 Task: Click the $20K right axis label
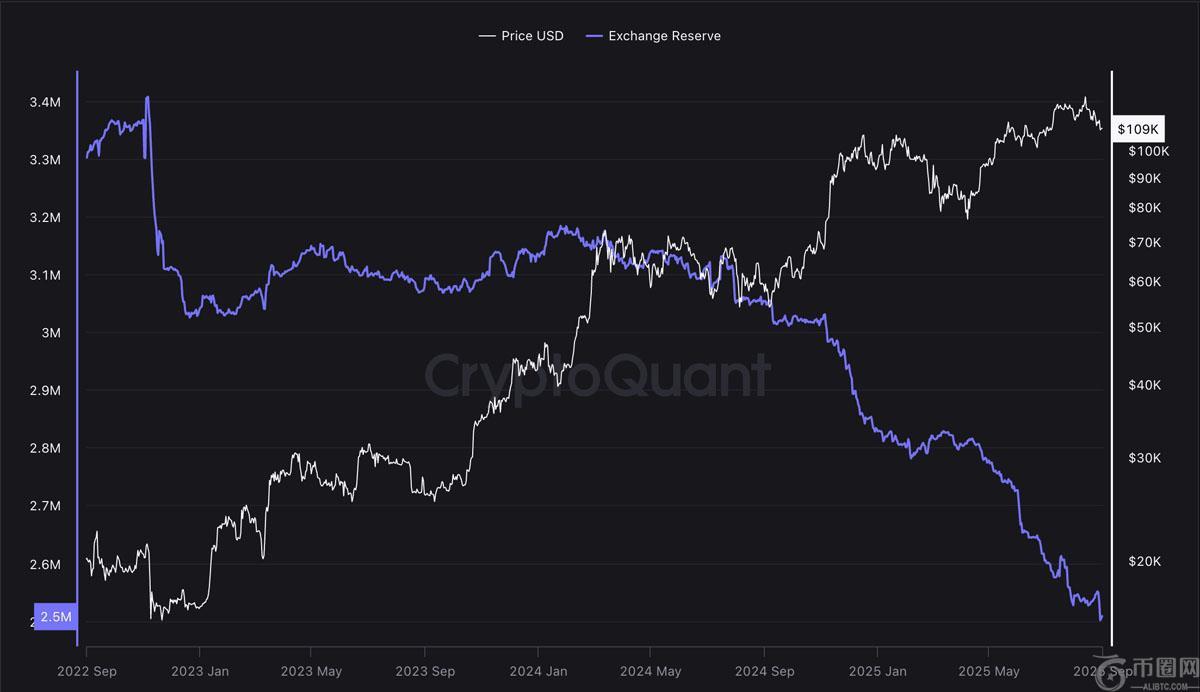tap(1144, 561)
